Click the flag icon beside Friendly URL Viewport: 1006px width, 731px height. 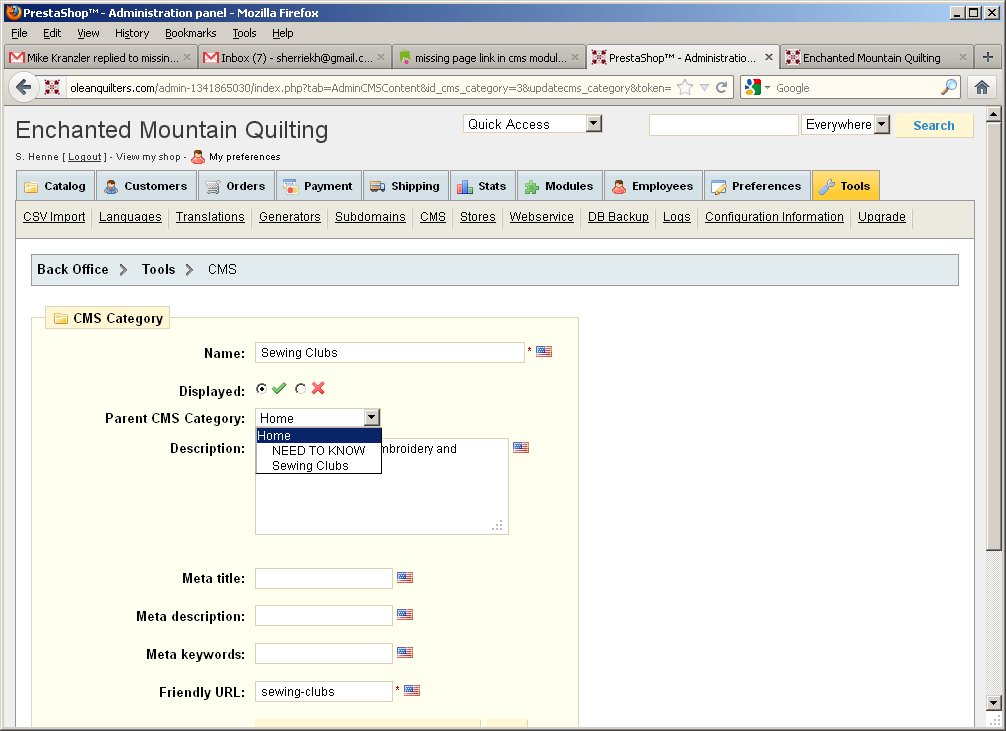pyautogui.click(x=412, y=690)
